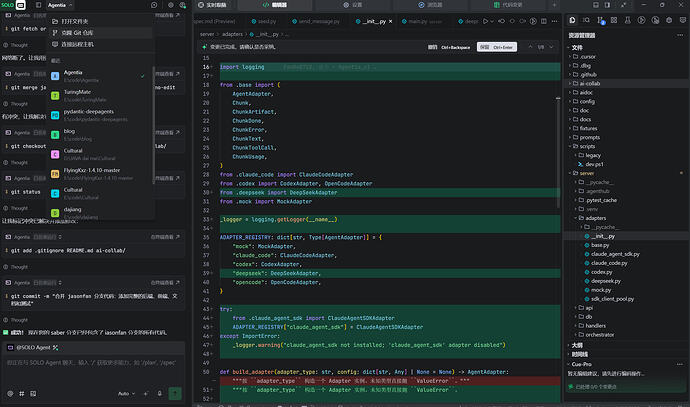Open the Testing flask icon
The width and height of the screenshot is (690, 407).
click(x=628, y=20)
